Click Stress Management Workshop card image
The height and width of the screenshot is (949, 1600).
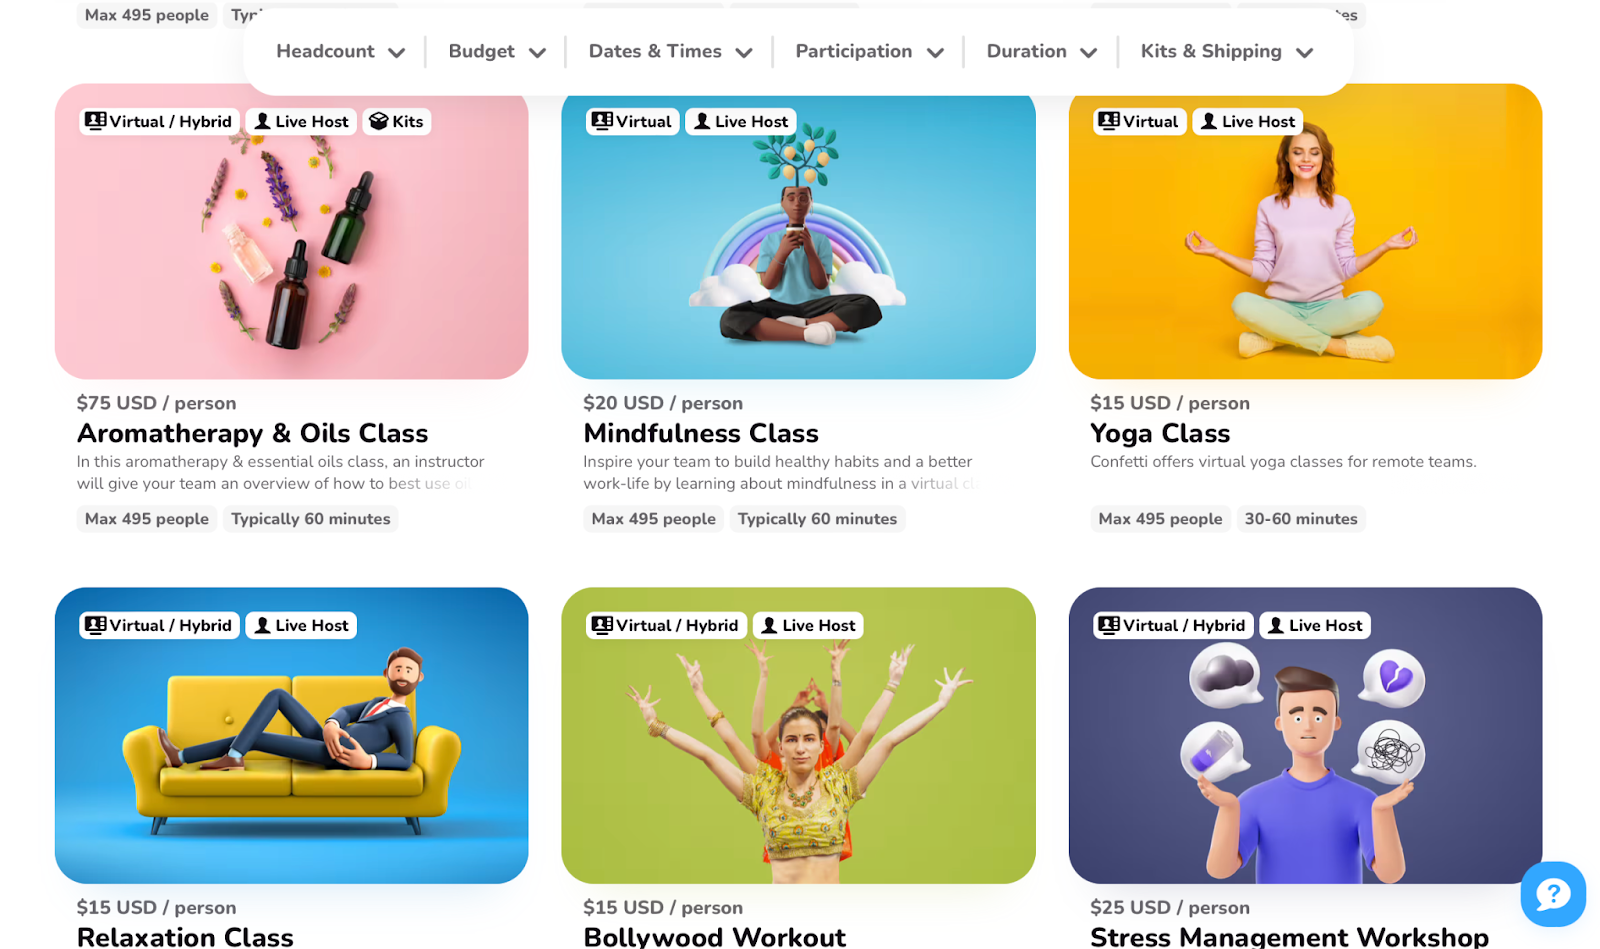(1305, 735)
